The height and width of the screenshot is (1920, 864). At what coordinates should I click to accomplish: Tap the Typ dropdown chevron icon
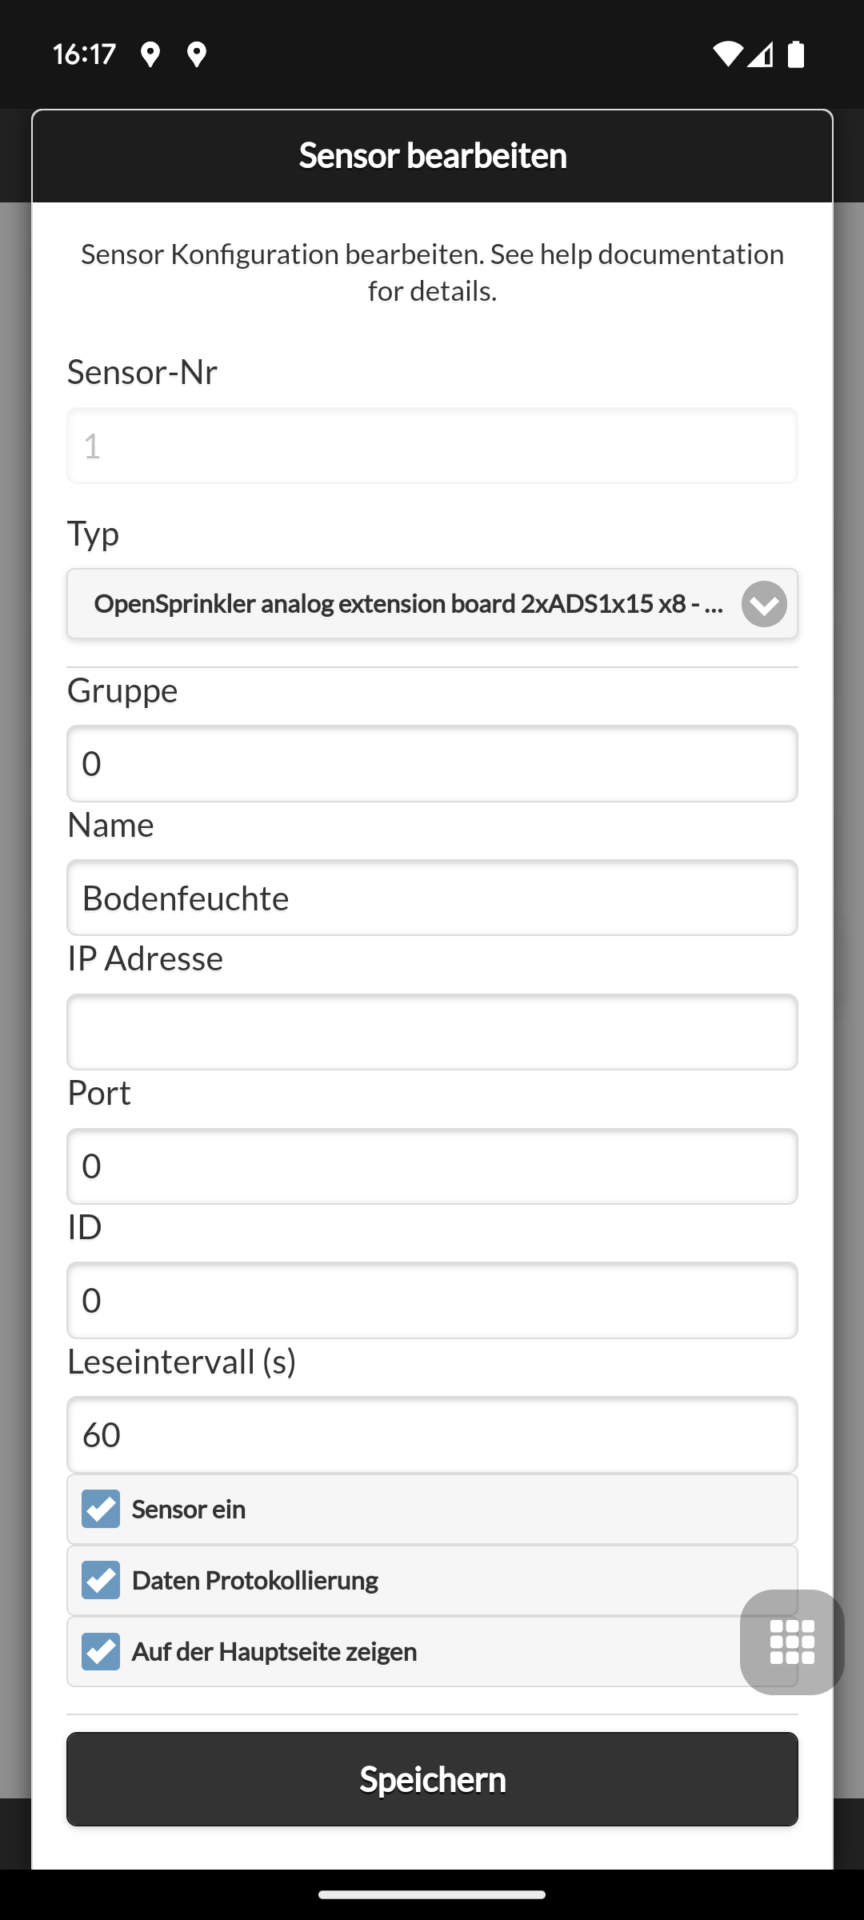tap(764, 604)
